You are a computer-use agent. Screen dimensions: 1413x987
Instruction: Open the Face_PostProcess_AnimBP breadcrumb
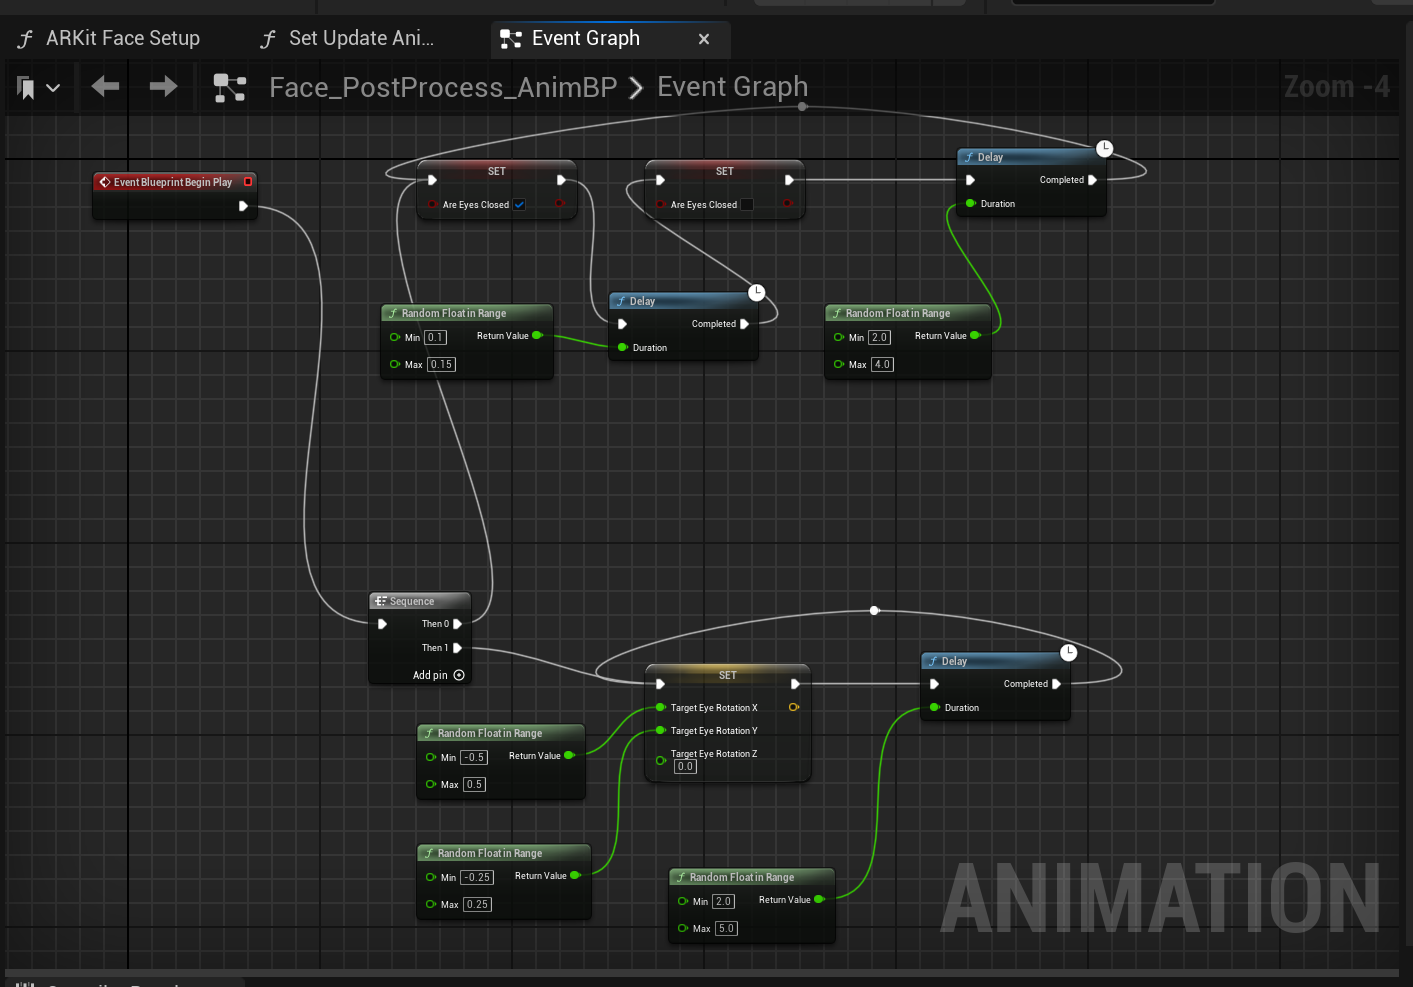click(443, 87)
